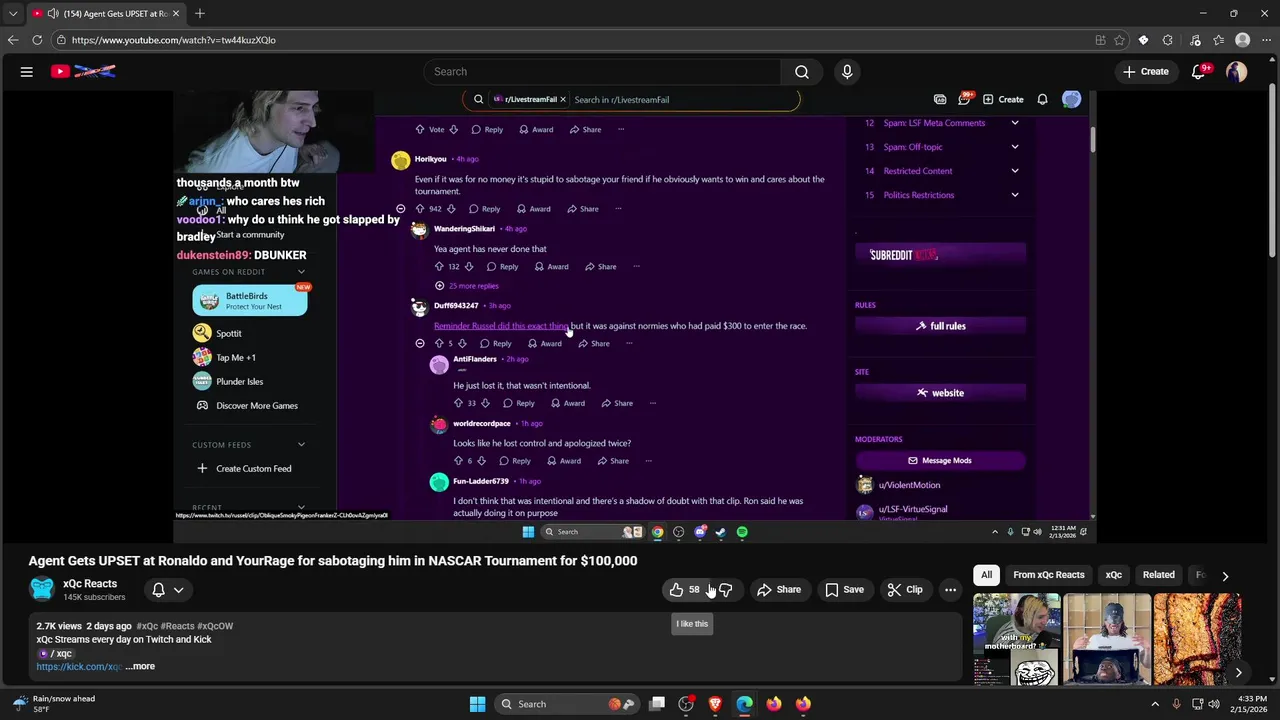Expand rule 12 Spam: LSF Meta Comments

point(1014,123)
